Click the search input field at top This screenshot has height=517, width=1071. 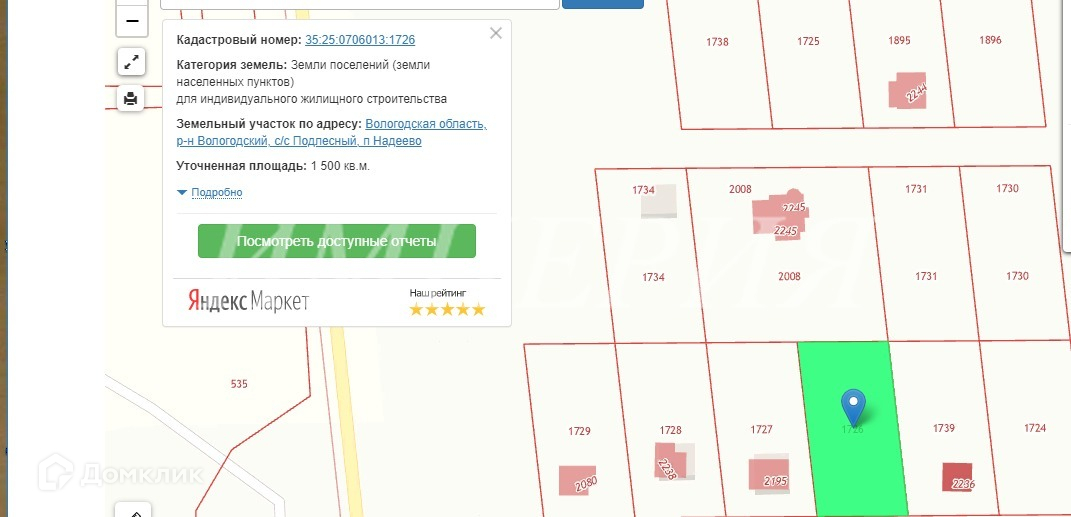click(x=360, y=3)
